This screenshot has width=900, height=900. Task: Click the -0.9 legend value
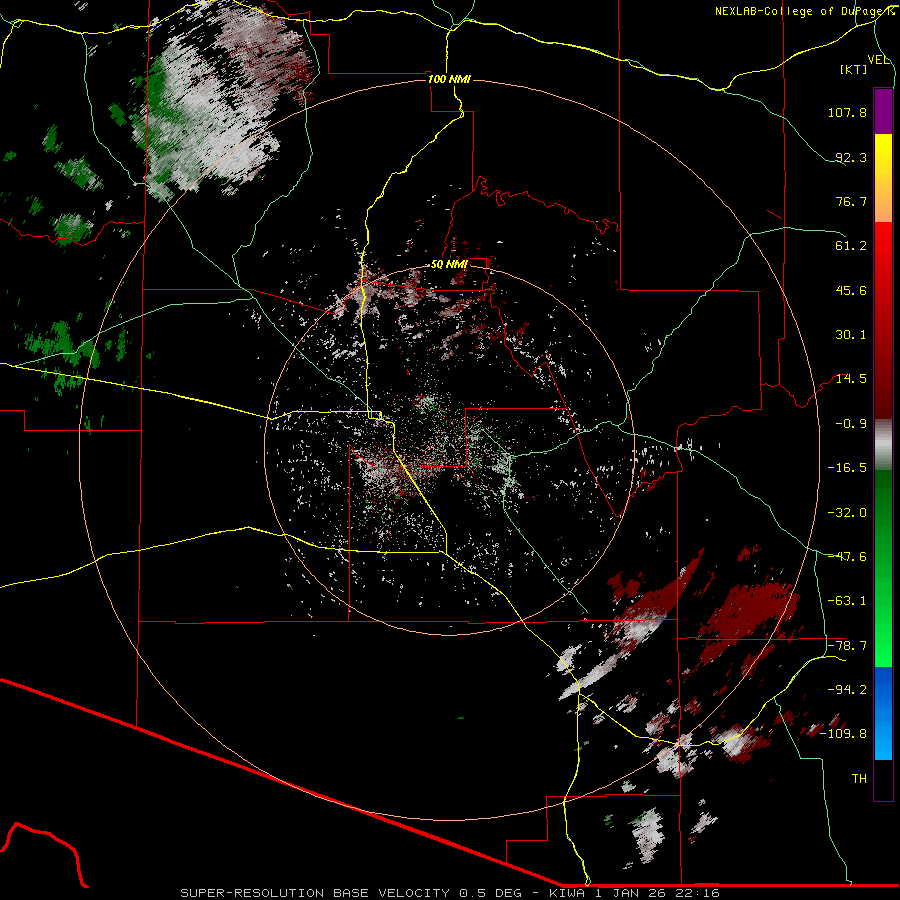click(x=851, y=424)
